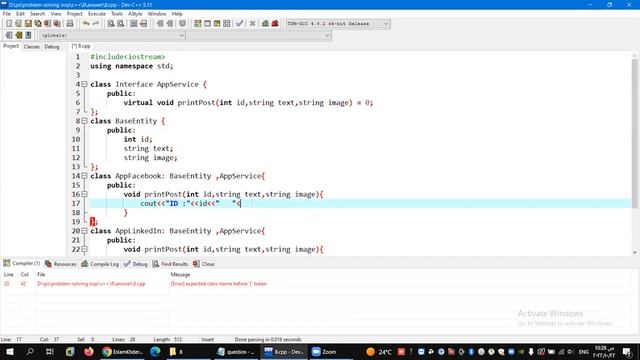Switch to the Project side tab

click(11, 46)
